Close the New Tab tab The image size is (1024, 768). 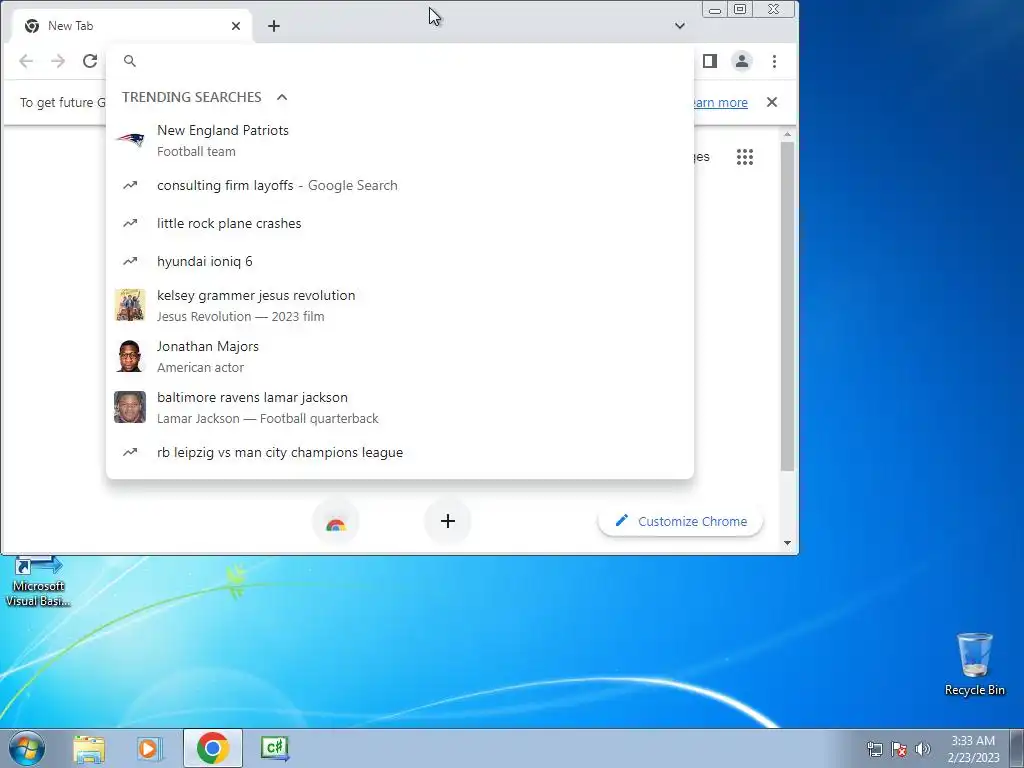(236, 26)
